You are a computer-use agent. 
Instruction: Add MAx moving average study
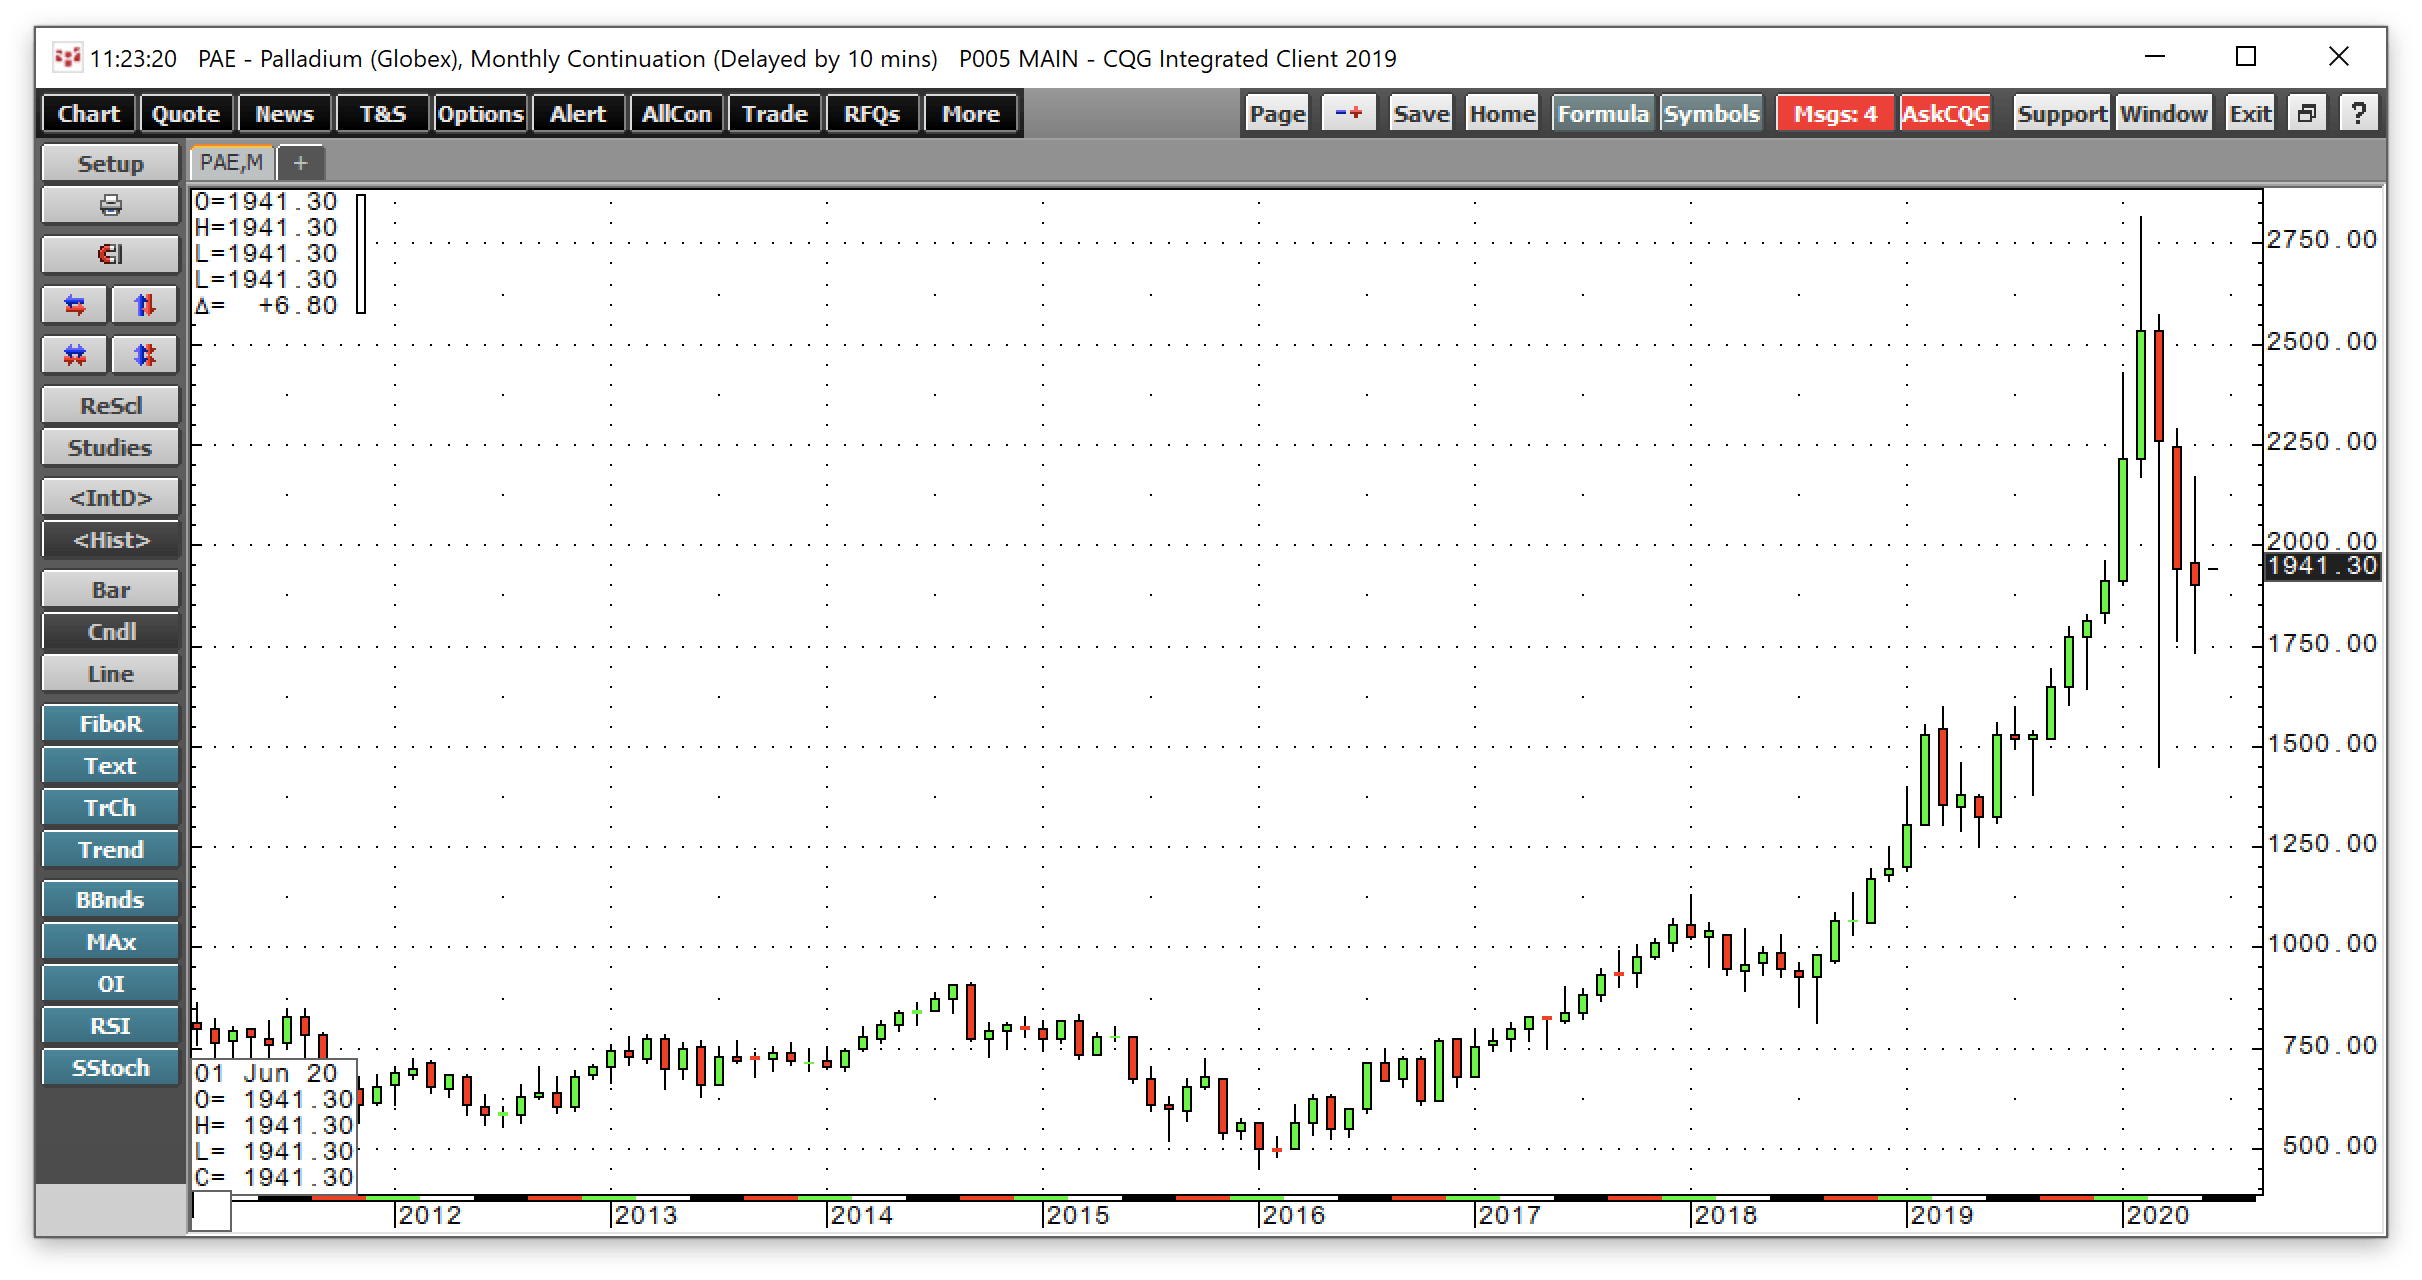[110, 941]
